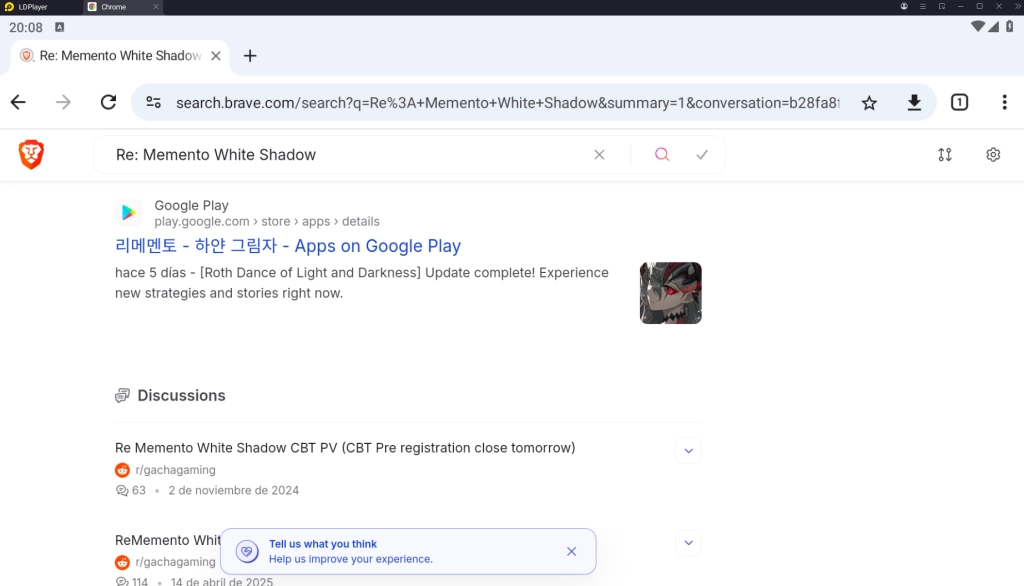
Task: Click the Discussions heading
Action: [x=182, y=396]
